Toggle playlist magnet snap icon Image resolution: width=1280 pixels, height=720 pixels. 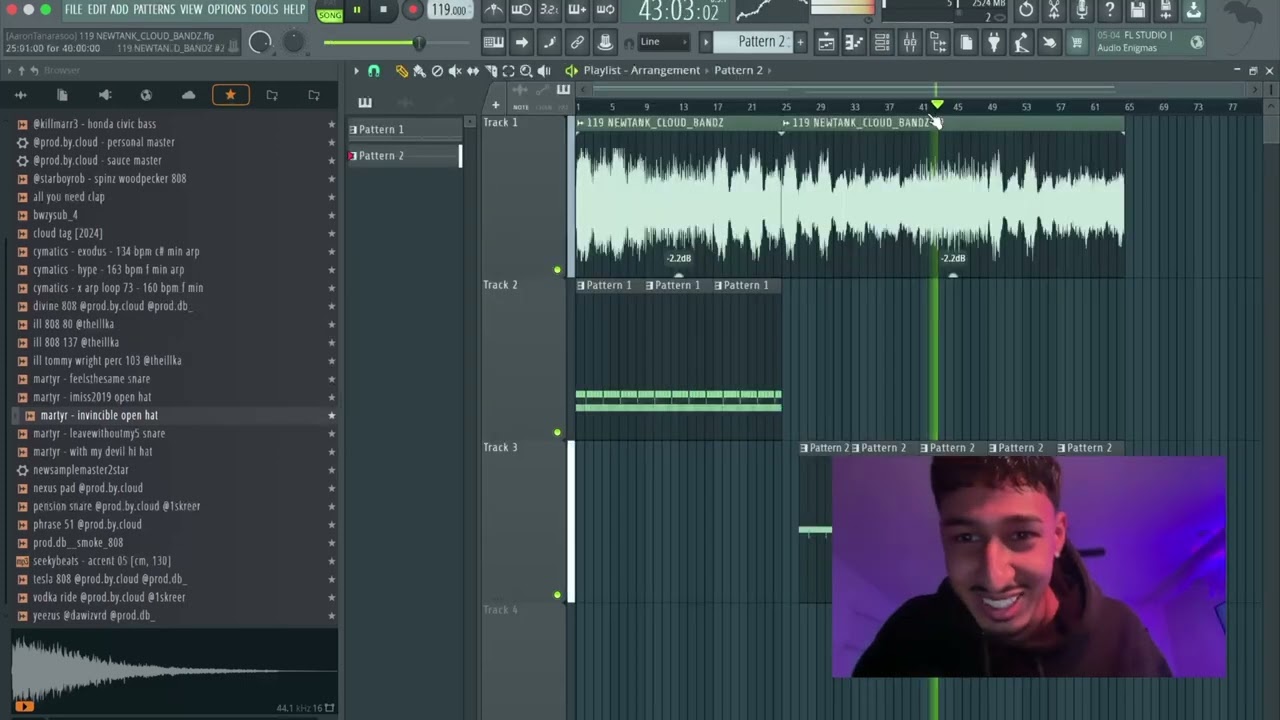point(374,71)
